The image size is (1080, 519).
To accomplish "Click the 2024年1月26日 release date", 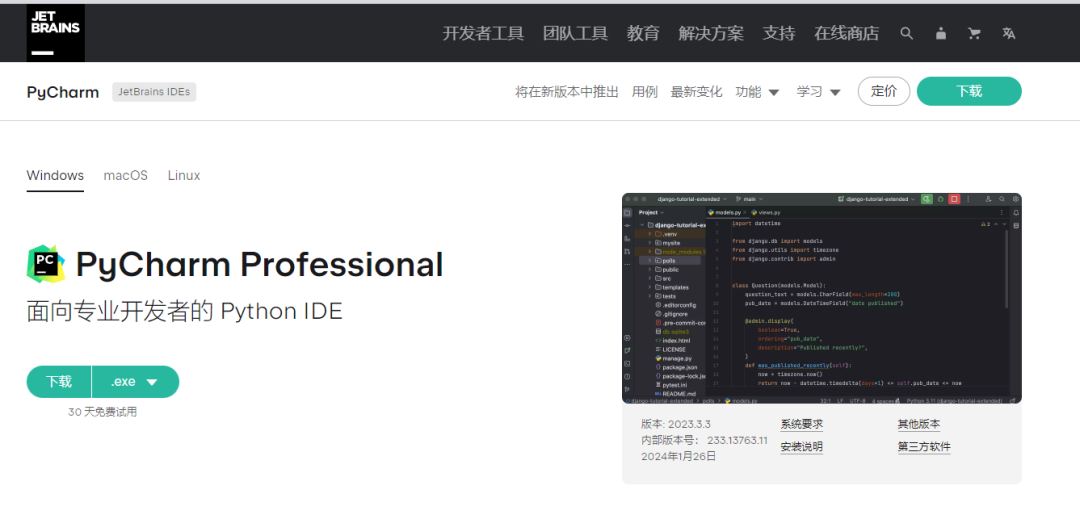I will (x=678, y=456).
